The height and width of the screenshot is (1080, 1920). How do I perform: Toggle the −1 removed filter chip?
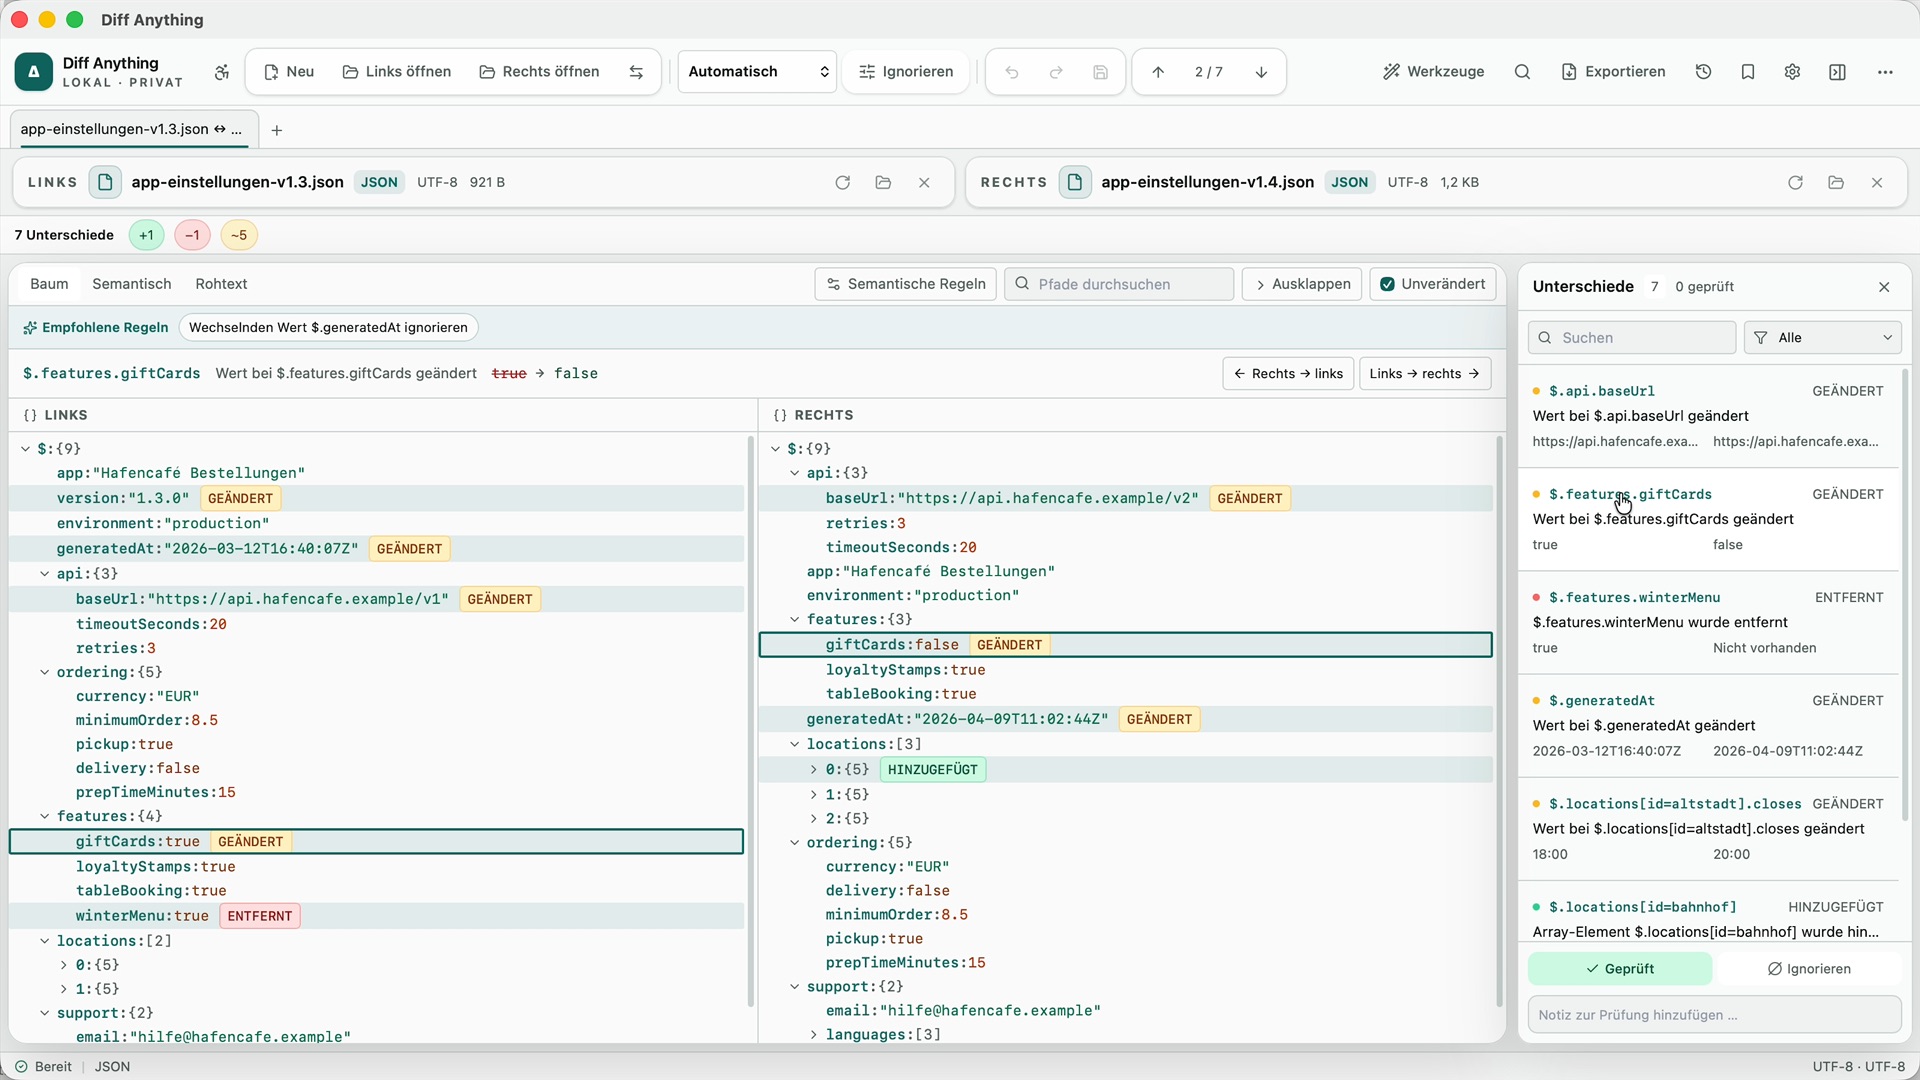[192, 235]
